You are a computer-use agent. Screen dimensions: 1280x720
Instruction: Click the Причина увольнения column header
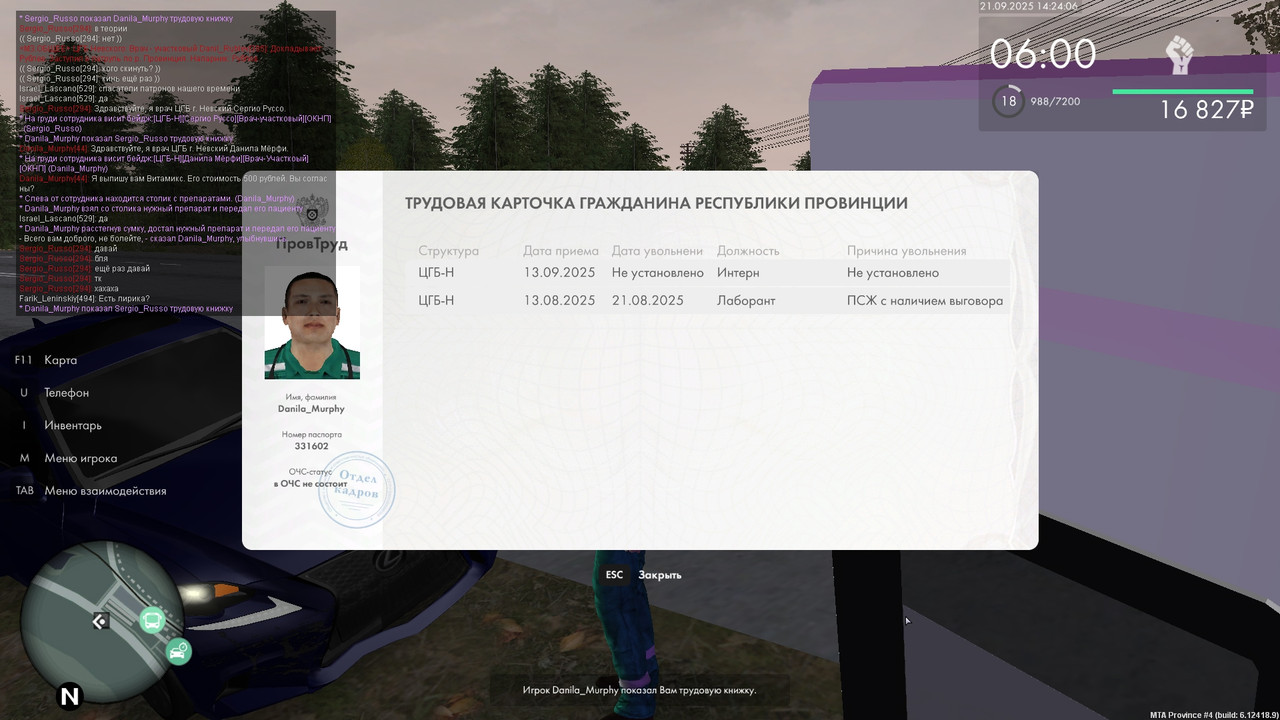pyautogui.click(x=907, y=251)
